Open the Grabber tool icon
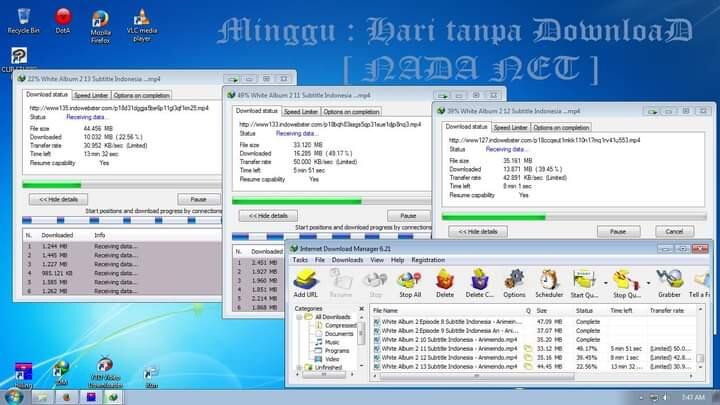 pyautogui.click(x=669, y=283)
